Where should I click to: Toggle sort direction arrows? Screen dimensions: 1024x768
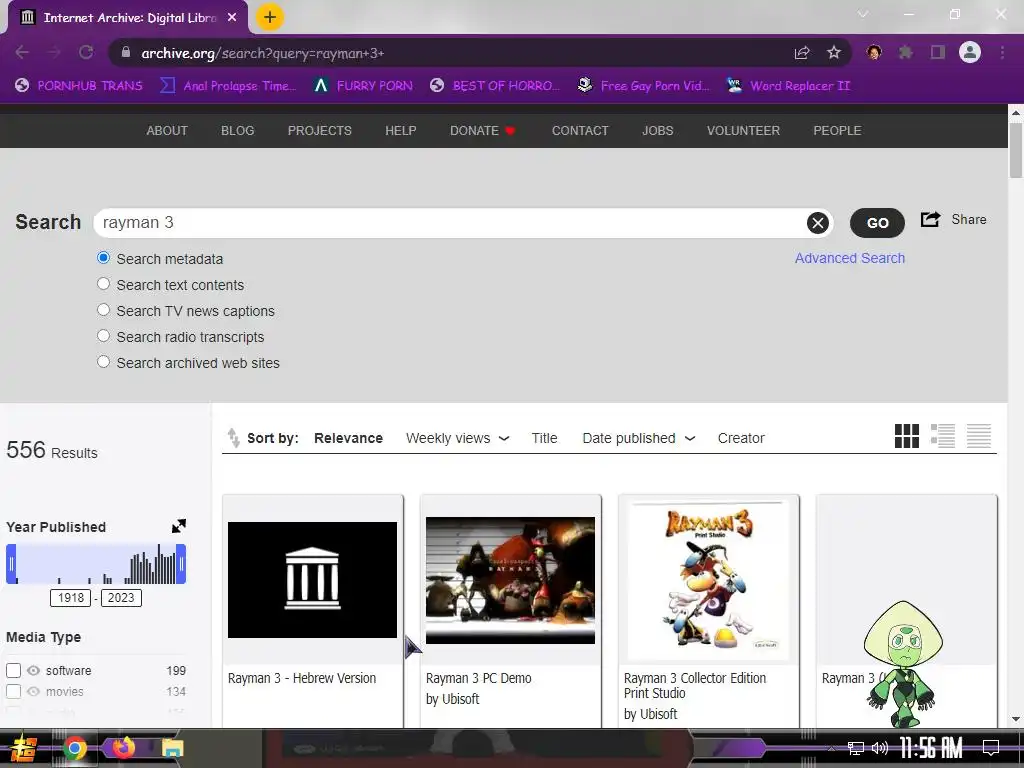coord(233,438)
